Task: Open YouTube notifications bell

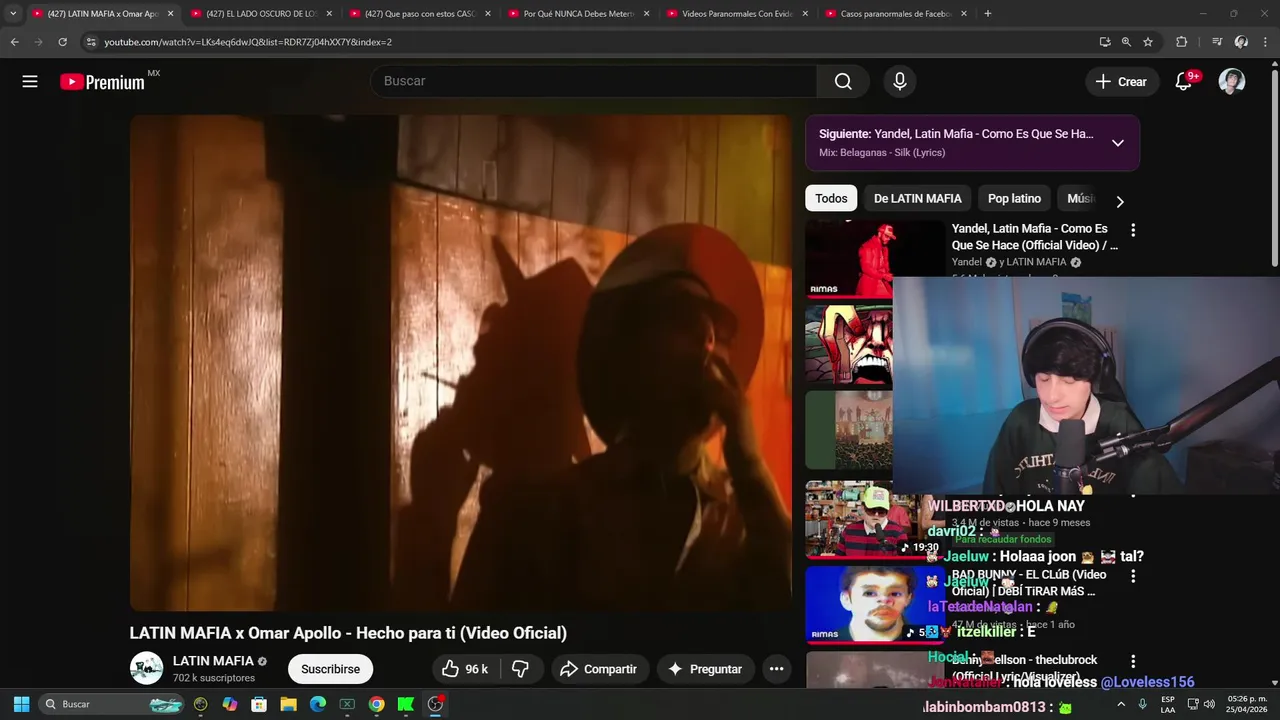Action: [1183, 82]
